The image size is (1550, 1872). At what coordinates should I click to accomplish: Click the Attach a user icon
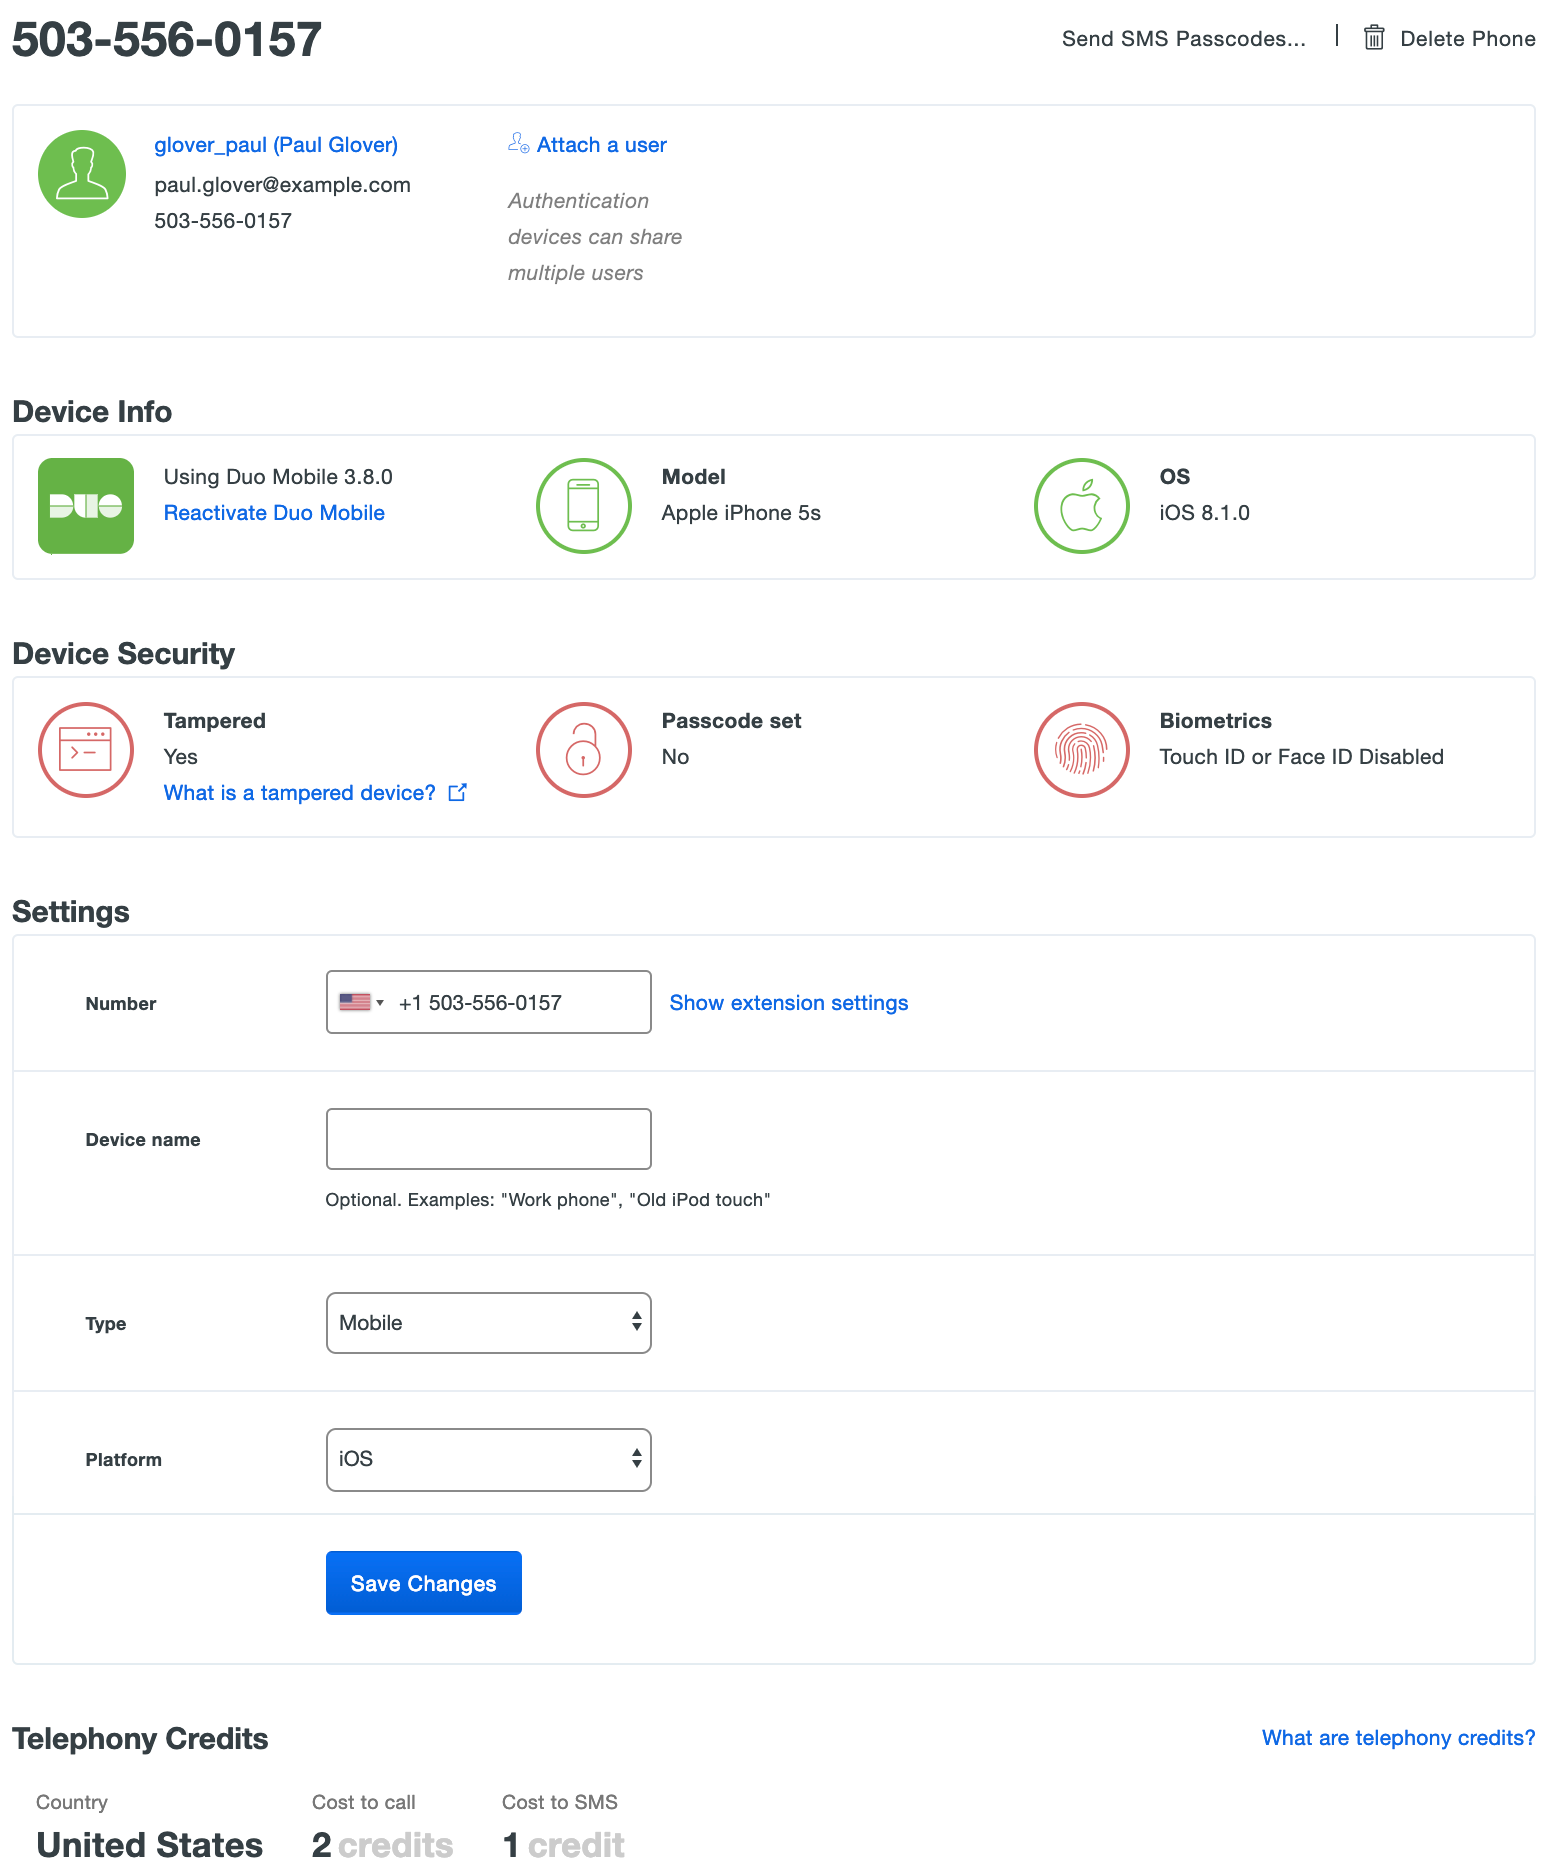[x=518, y=144]
